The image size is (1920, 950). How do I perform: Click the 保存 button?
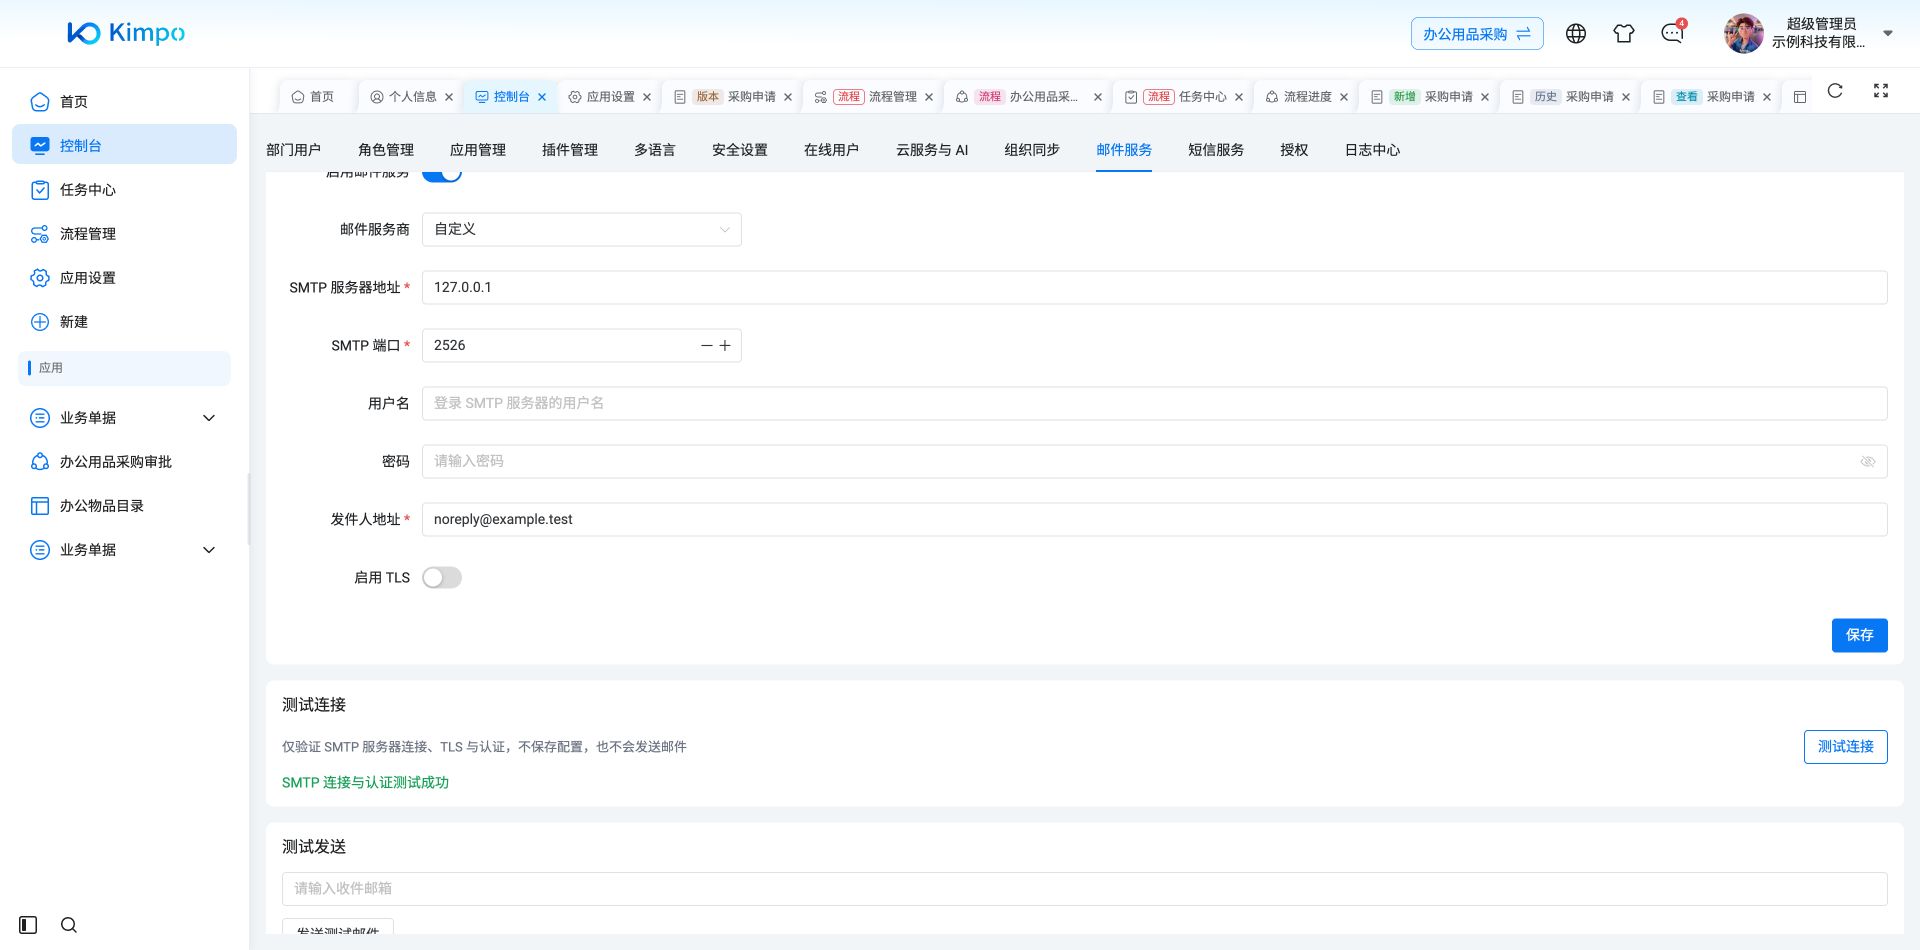point(1860,636)
